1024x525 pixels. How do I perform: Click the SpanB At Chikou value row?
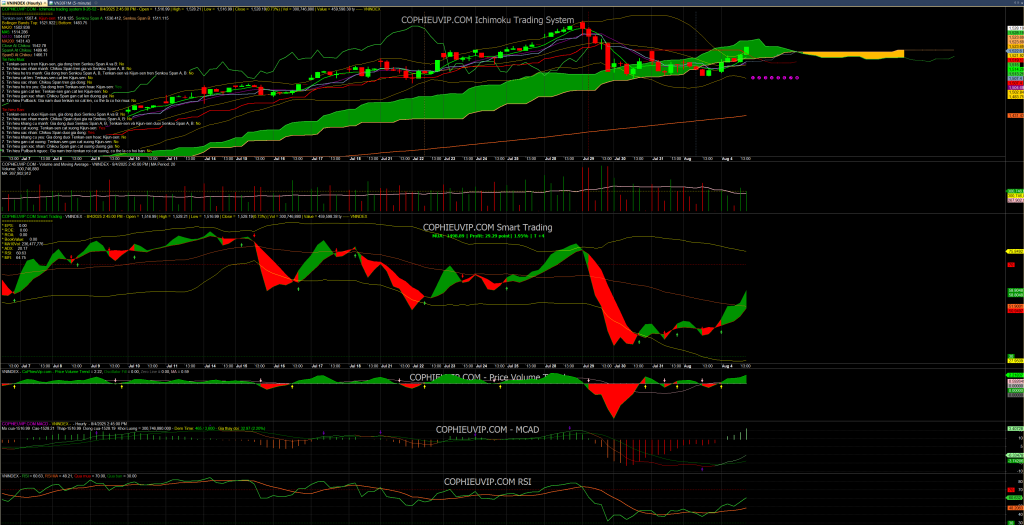(x=25, y=55)
